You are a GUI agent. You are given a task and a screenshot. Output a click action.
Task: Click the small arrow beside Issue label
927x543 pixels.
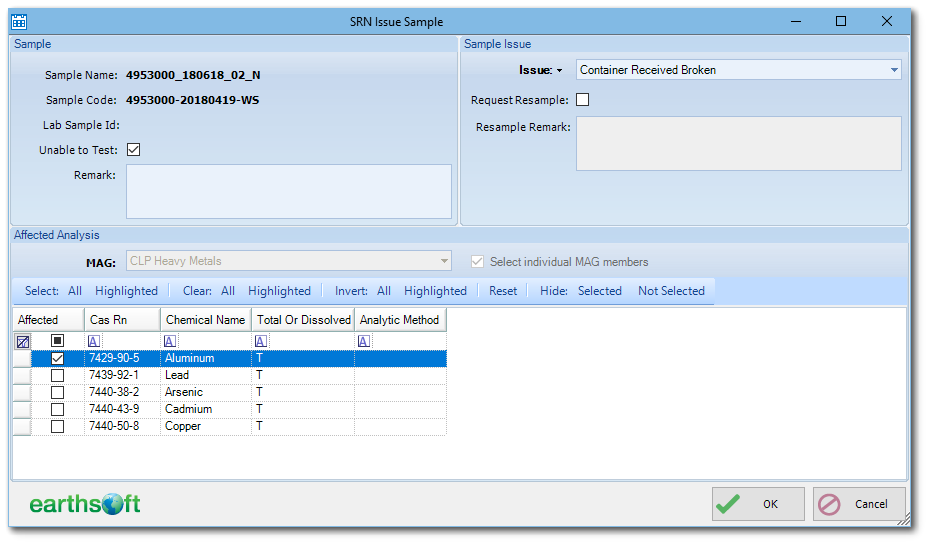coord(559,70)
